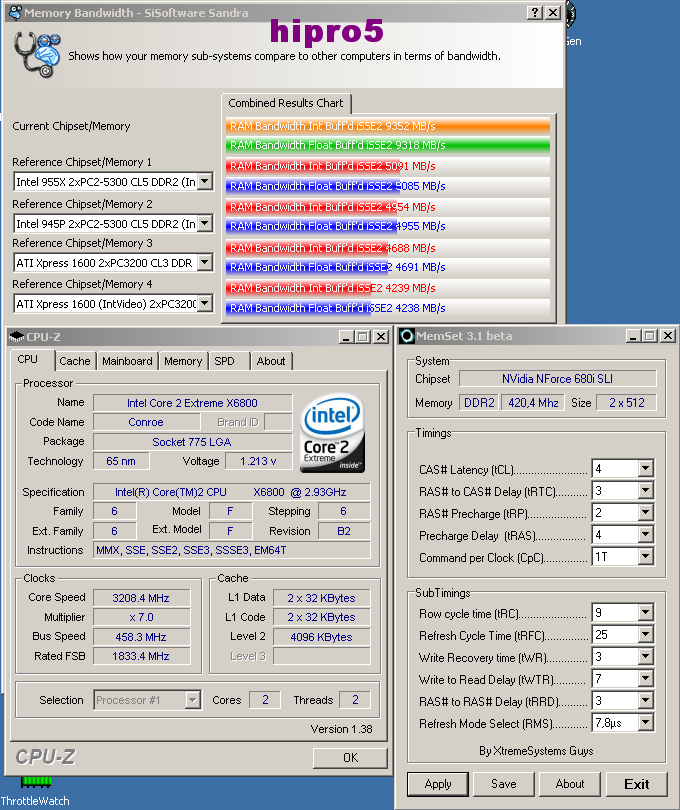Switch to CPU-Z About tab
The image size is (680, 810).
point(271,361)
